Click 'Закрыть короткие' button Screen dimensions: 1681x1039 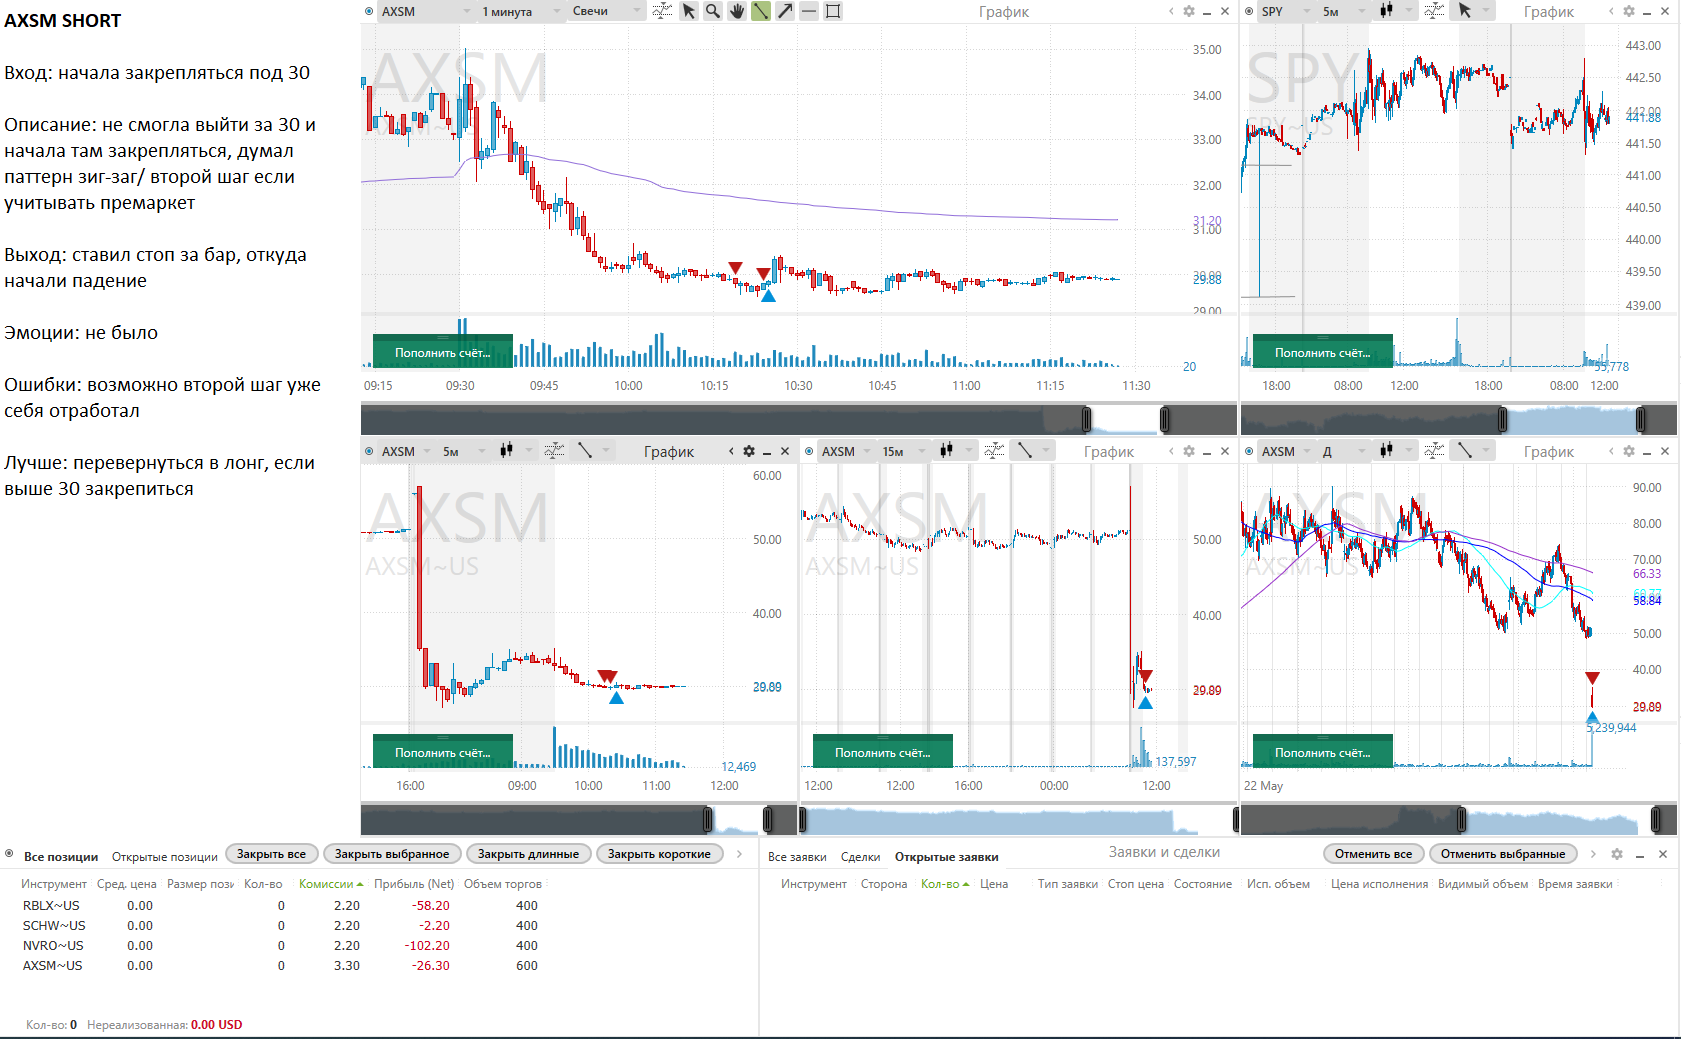[x=659, y=854]
